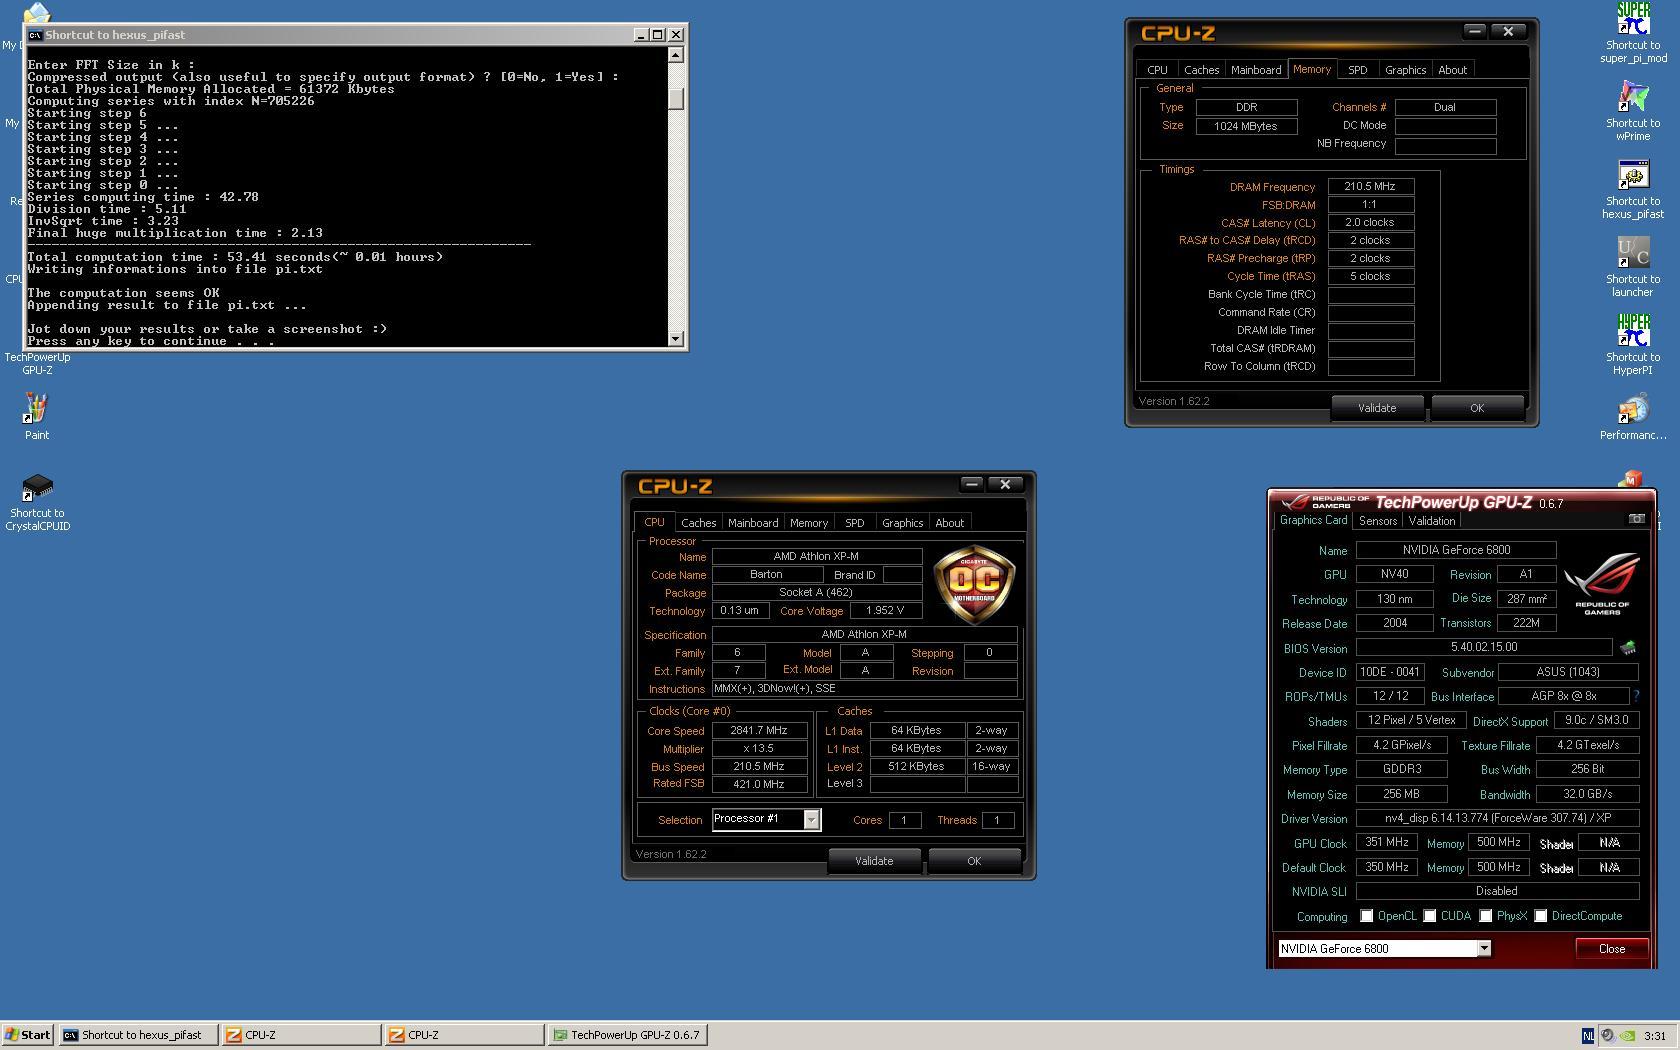Viewport: 1680px width, 1050px height.
Task: Open the Validation tab in GPU-Z
Action: (1432, 521)
